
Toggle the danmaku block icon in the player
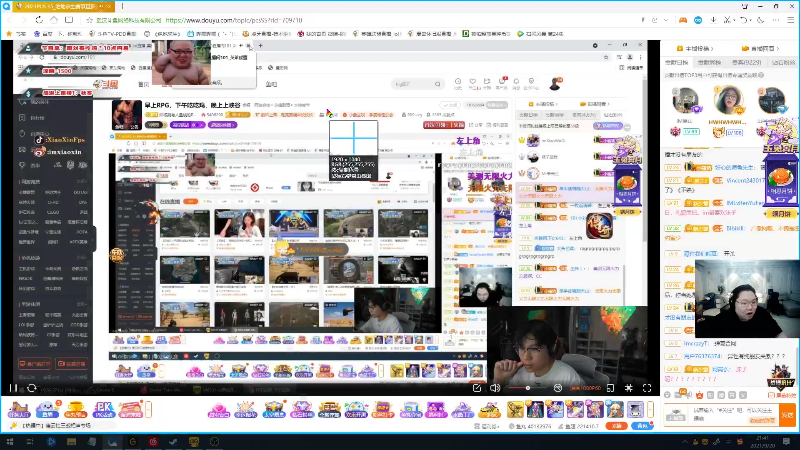tap(558, 388)
